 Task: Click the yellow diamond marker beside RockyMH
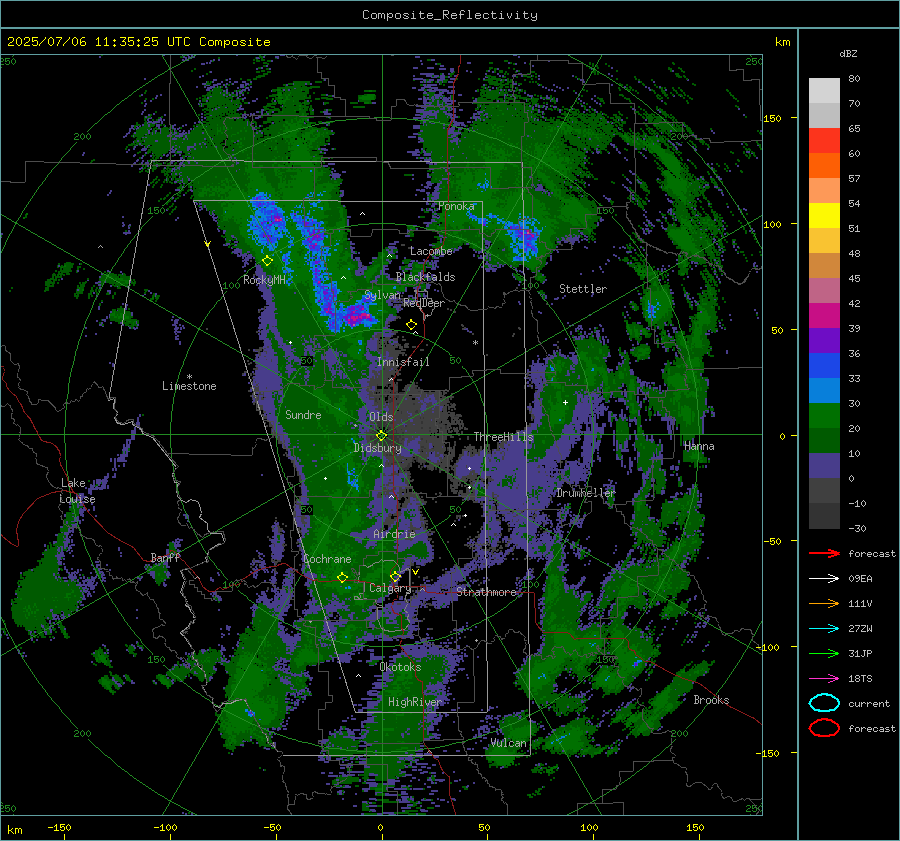click(x=267, y=261)
